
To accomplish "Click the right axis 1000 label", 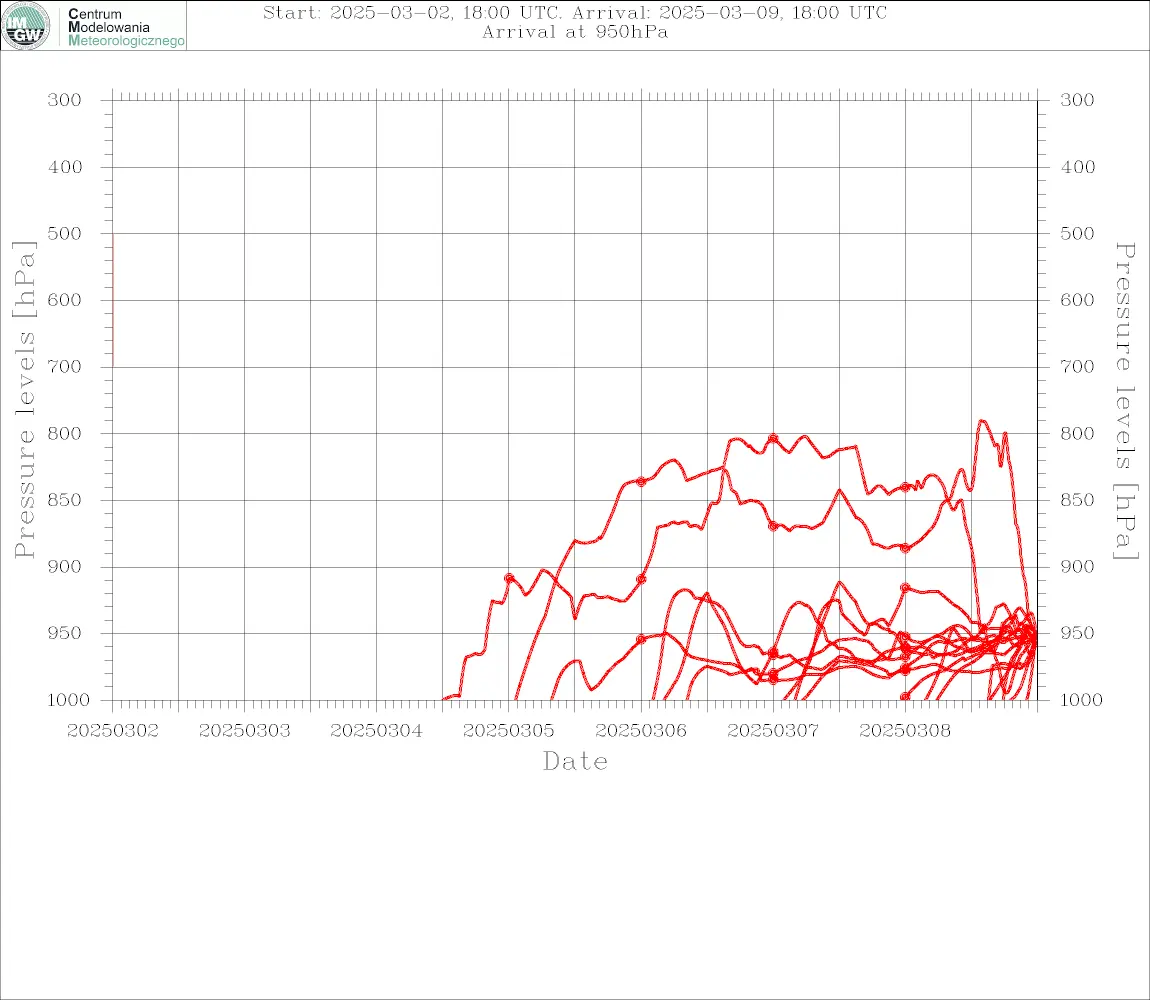I will 1082,699.
